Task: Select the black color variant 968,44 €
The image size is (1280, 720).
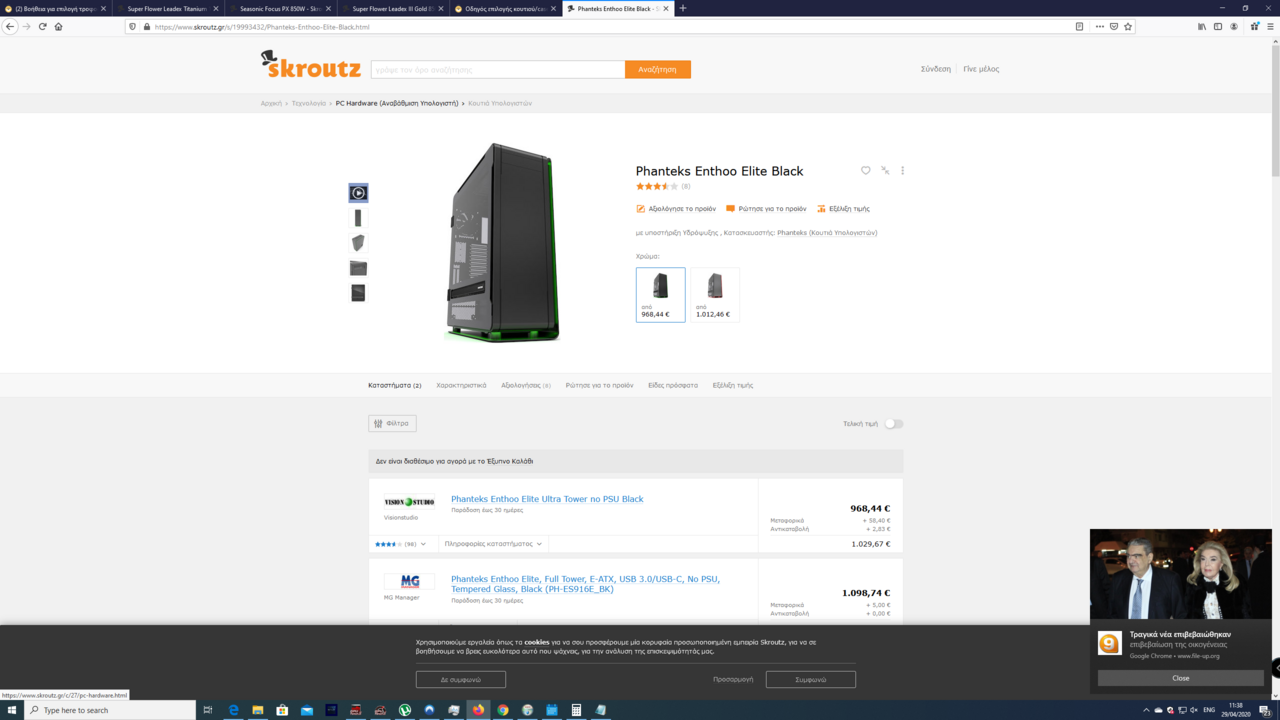Action: (660, 295)
